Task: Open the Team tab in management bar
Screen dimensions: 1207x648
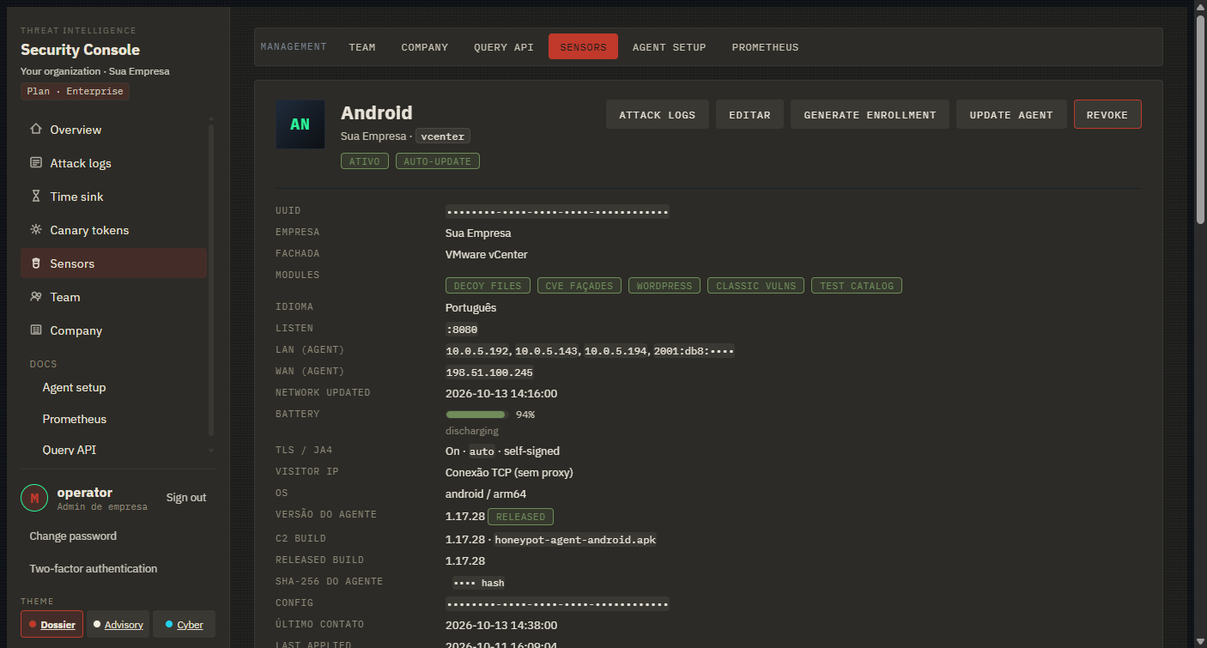Action: [362, 47]
